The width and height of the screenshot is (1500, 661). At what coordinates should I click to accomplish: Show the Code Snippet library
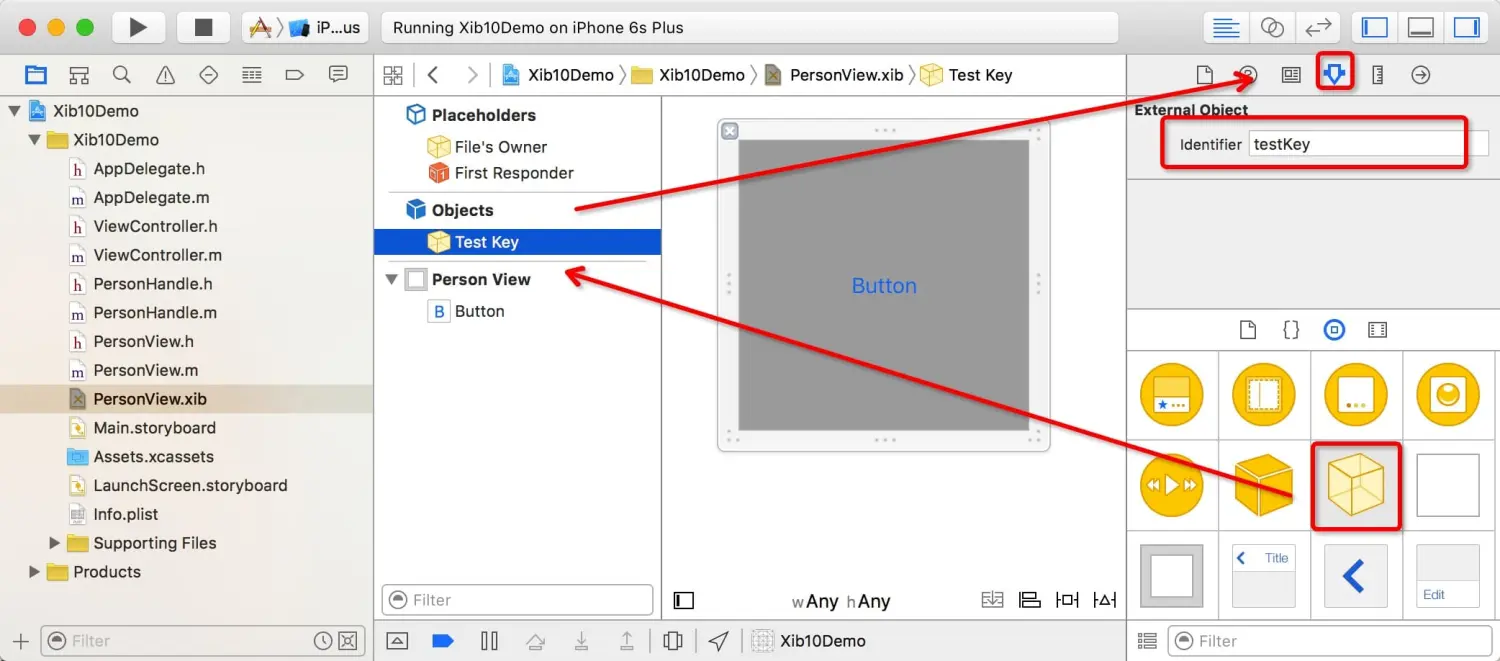click(x=1291, y=330)
